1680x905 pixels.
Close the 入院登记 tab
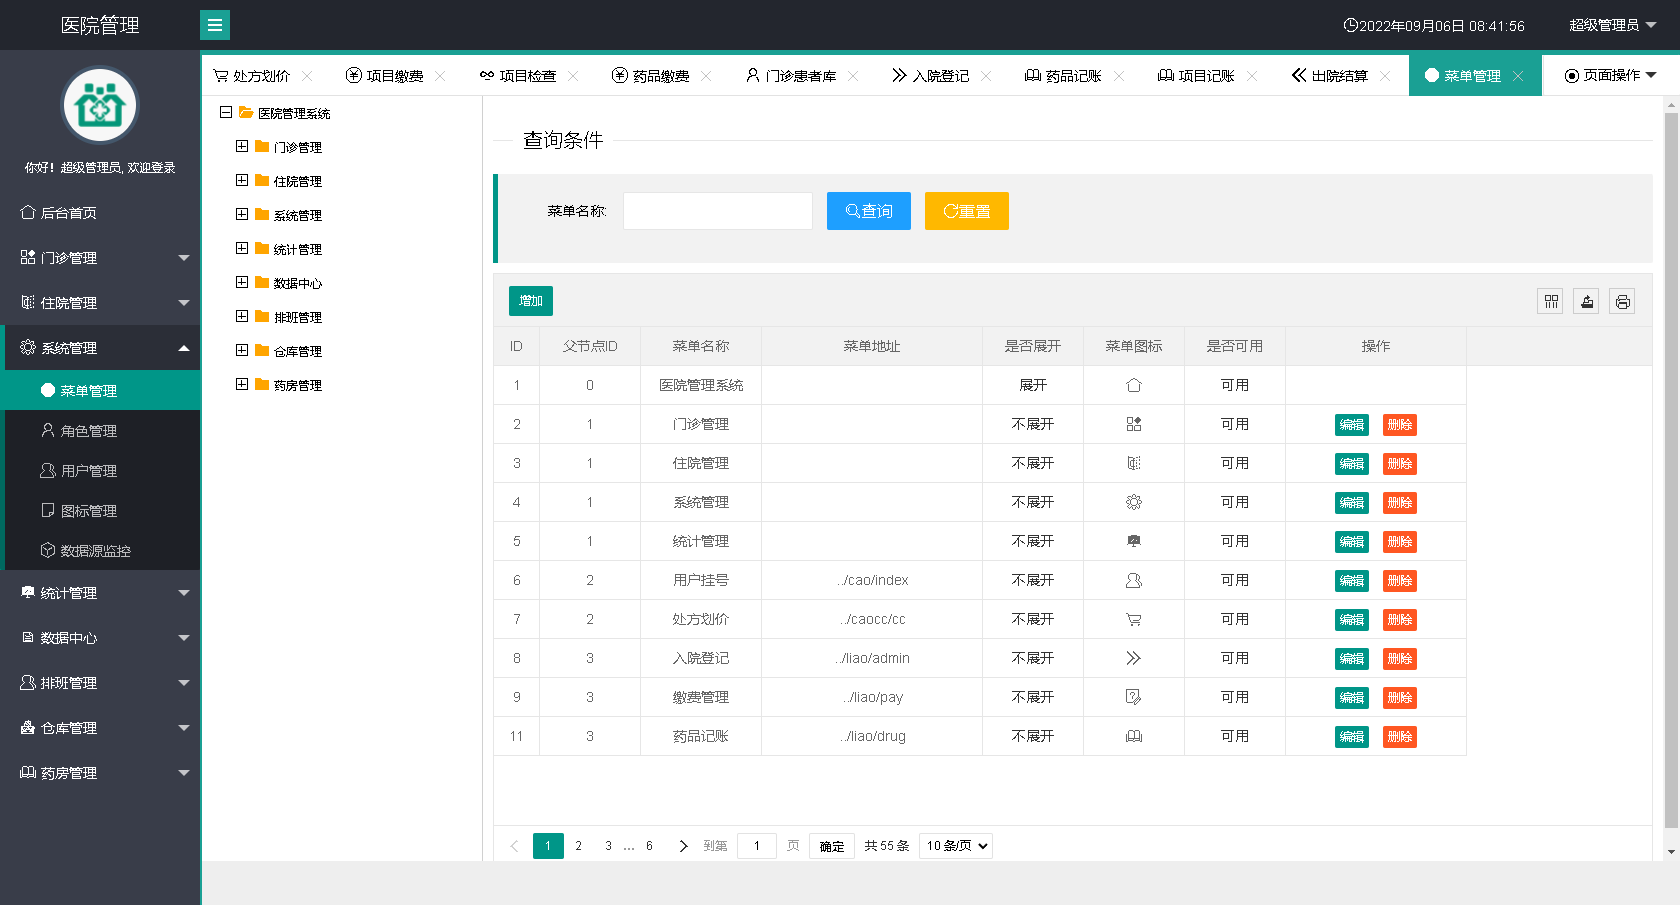[x=986, y=76]
